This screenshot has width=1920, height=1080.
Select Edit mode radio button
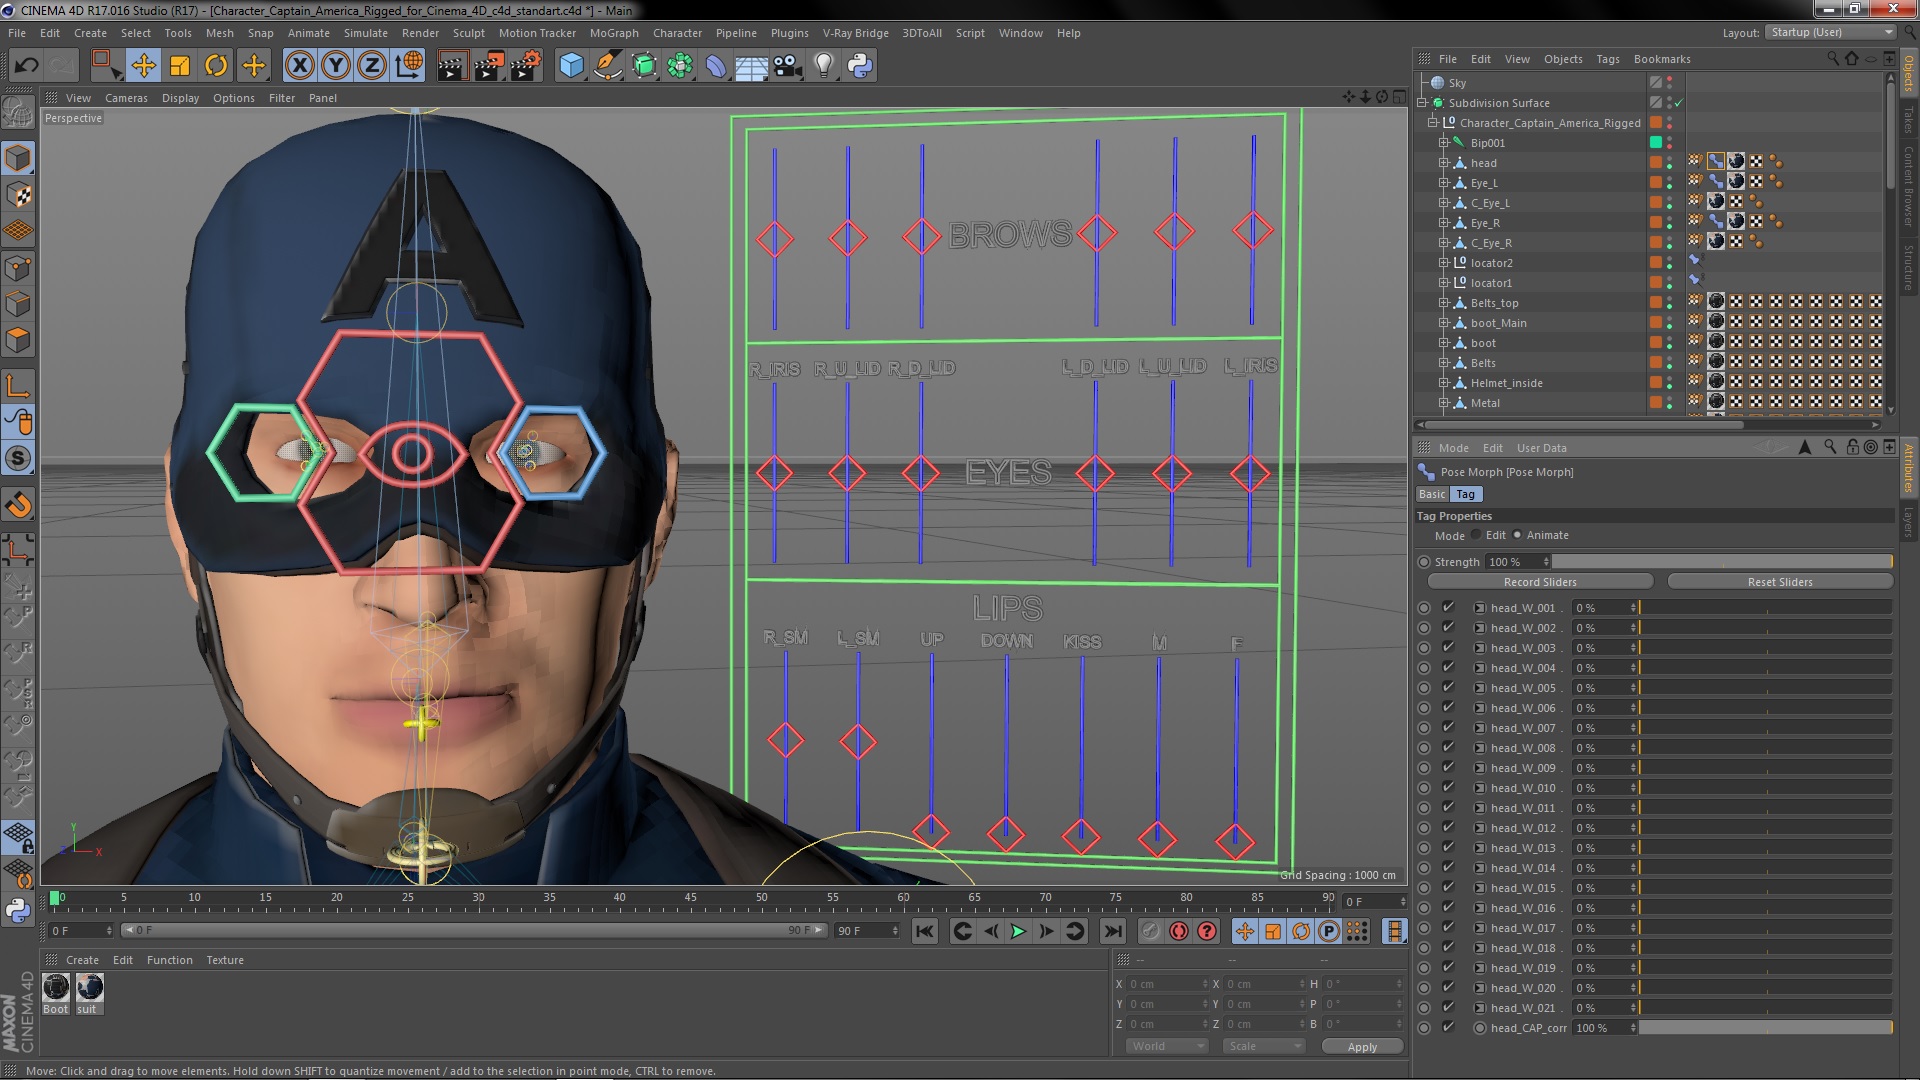tap(1476, 535)
